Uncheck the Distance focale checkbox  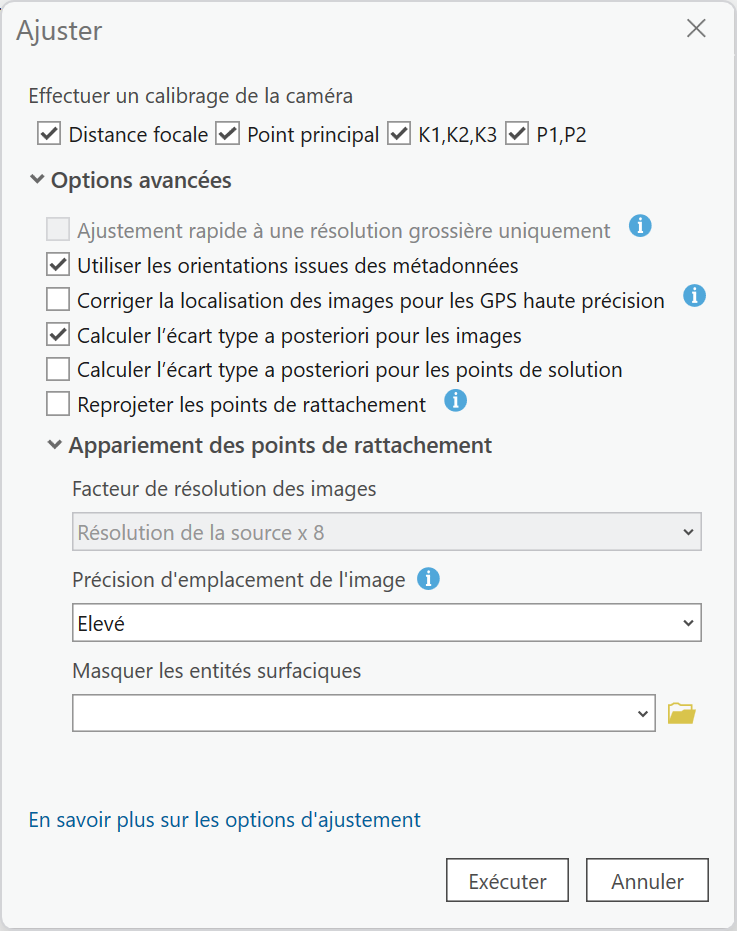pyautogui.click(x=48, y=133)
